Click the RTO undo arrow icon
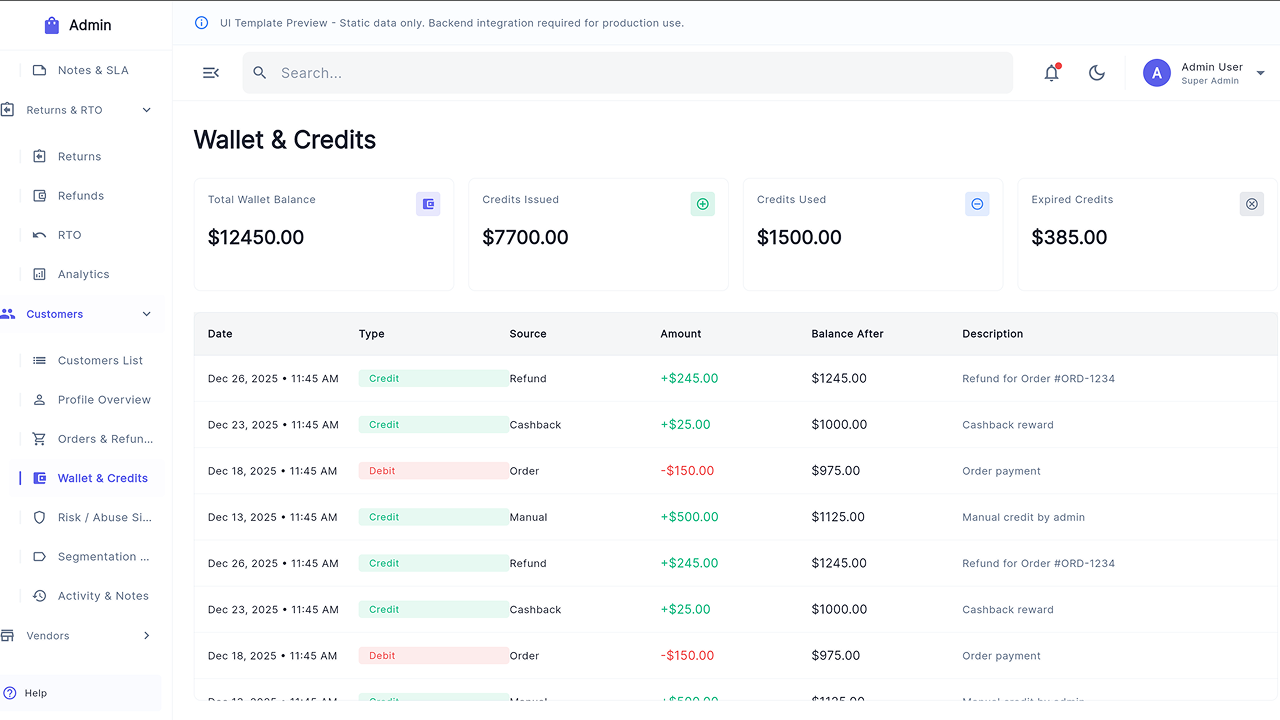Viewport: 1280px width, 720px height. [39, 235]
